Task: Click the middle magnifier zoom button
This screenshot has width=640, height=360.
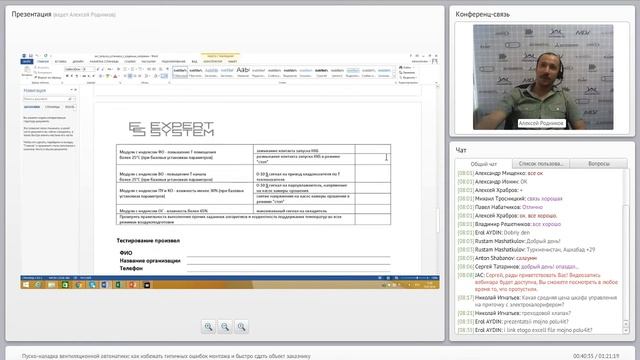Action: tap(225, 327)
